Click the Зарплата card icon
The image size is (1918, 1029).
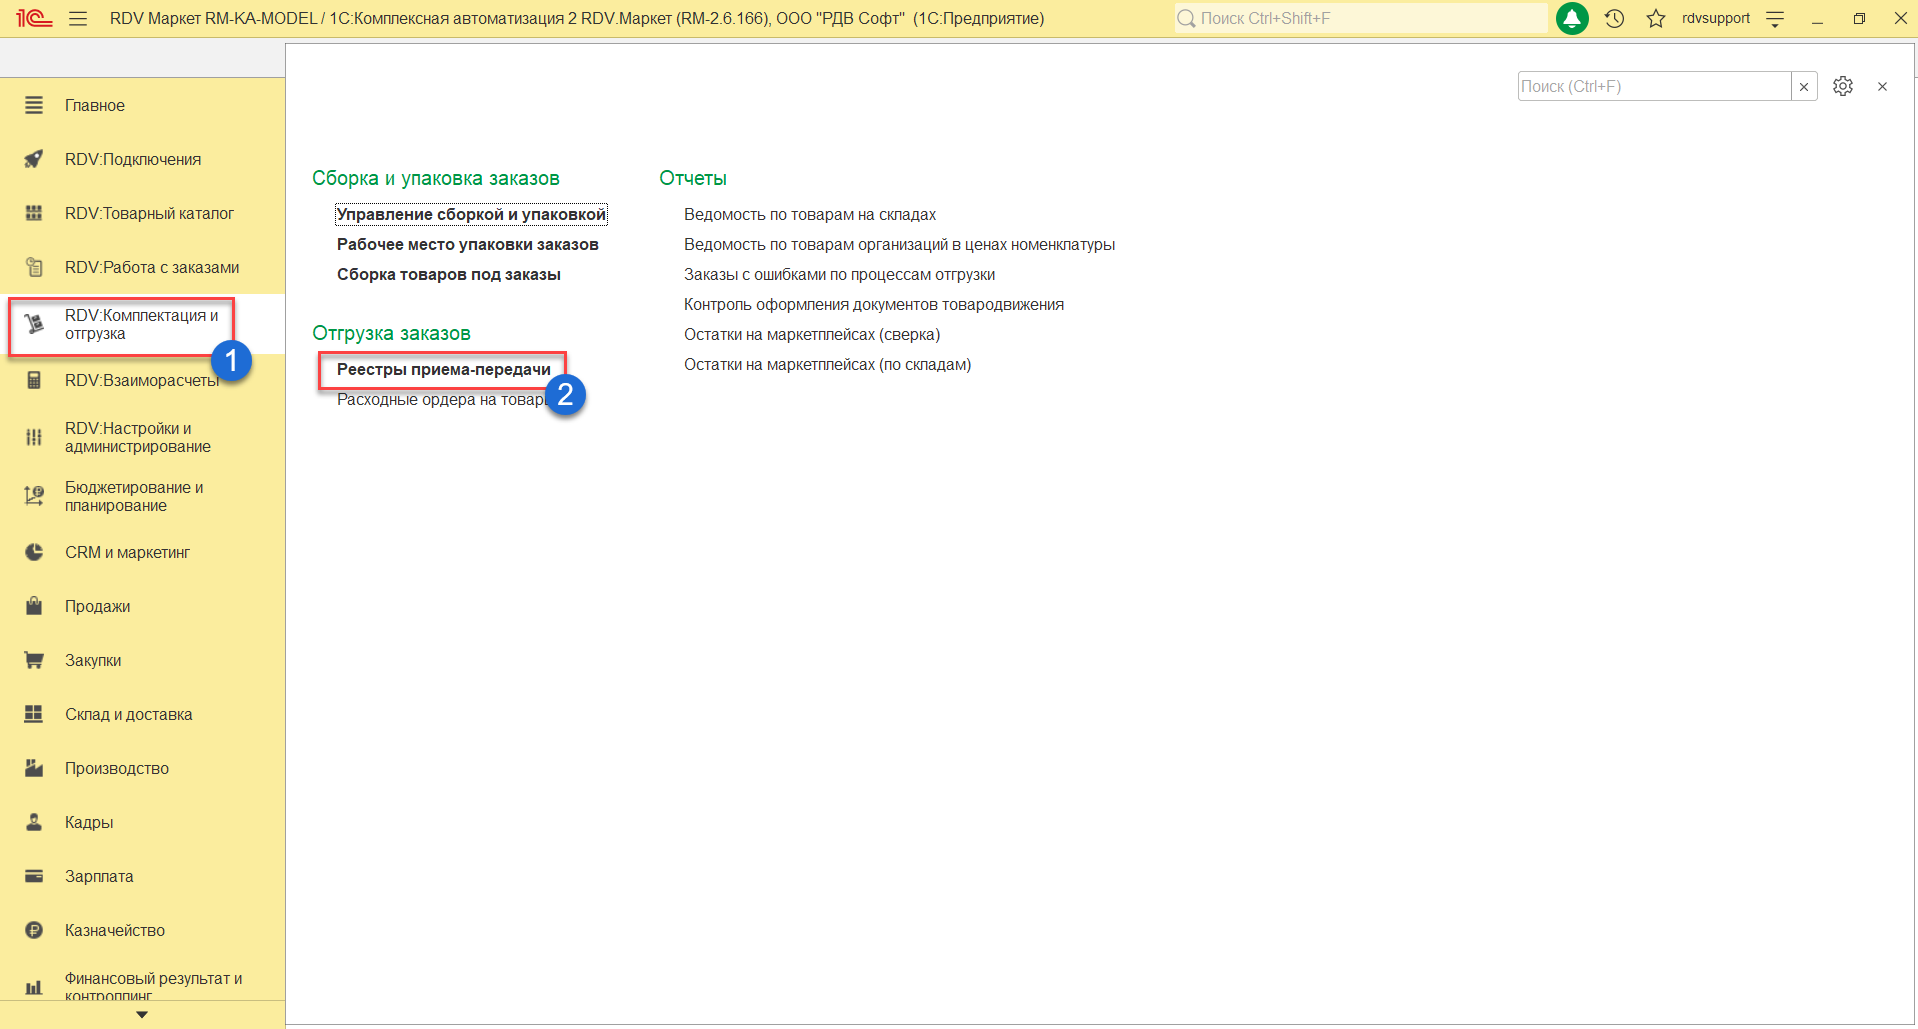click(34, 876)
